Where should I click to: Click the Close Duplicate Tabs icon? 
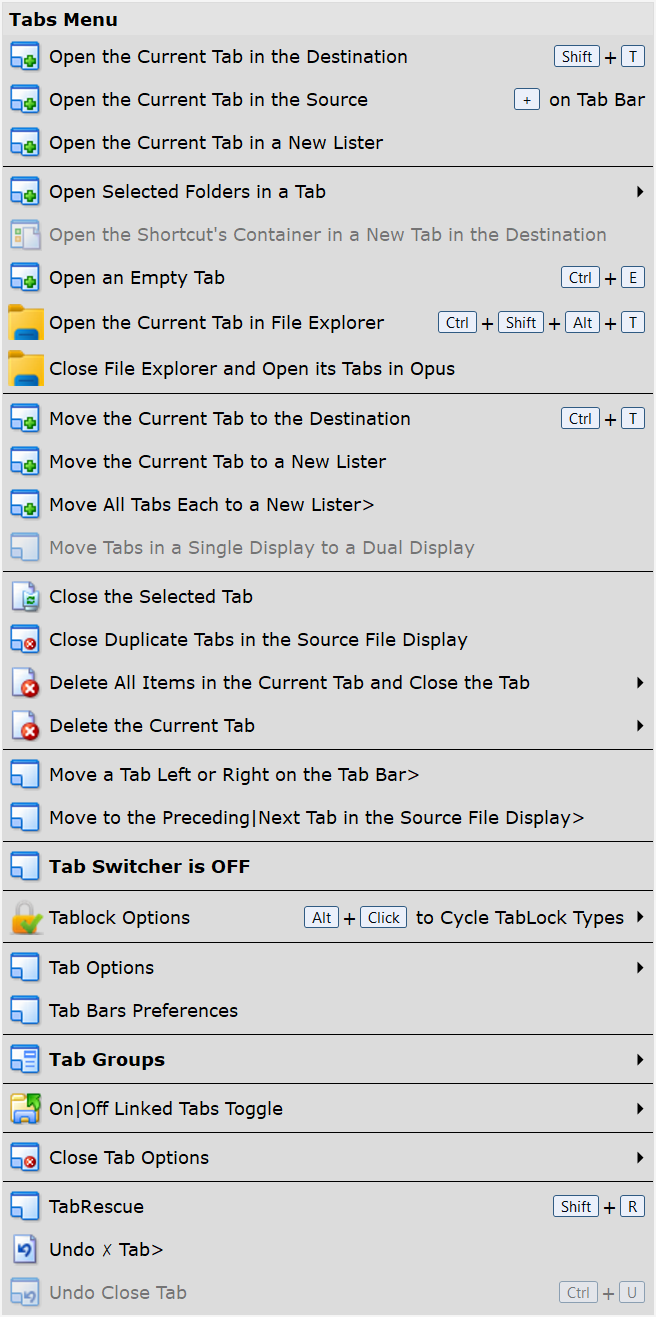click(24, 640)
